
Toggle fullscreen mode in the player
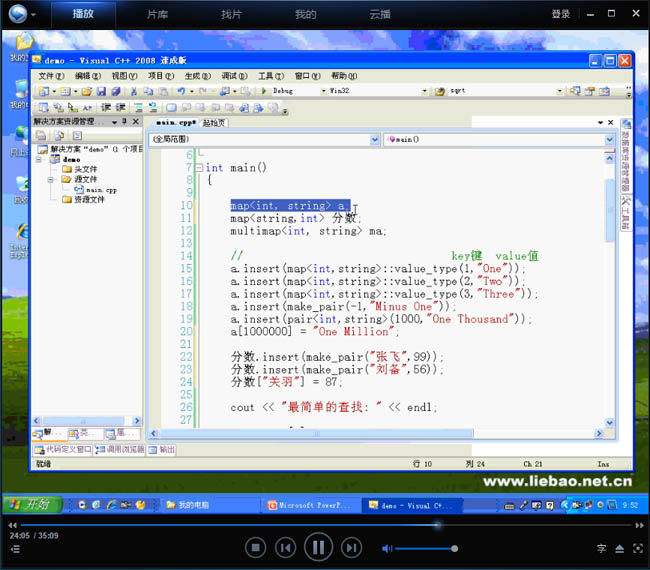click(x=637, y=548)
